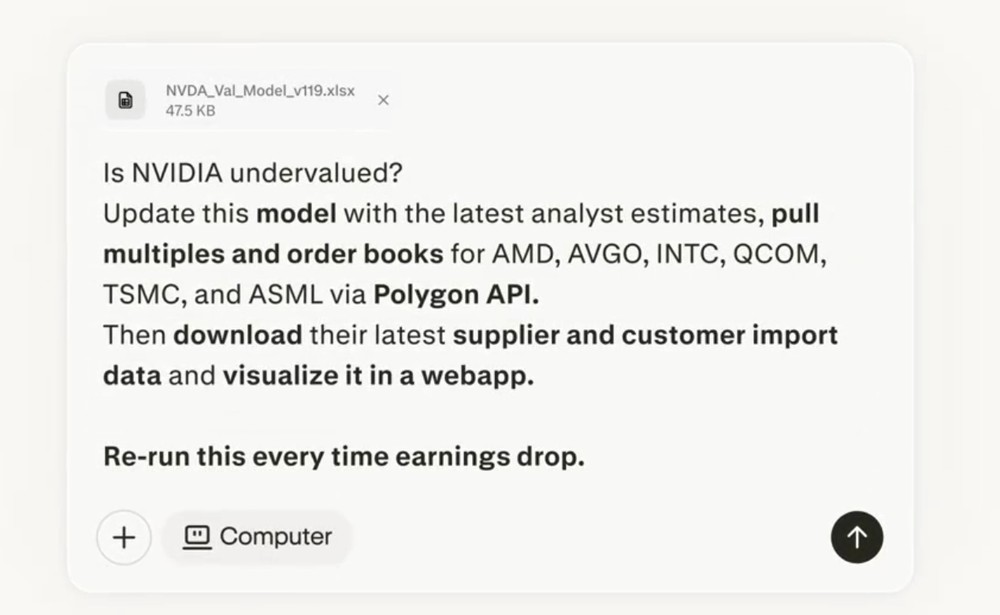
Task: Click the spreadsheet file icon on attachment
Action: [x=125, y=100]
